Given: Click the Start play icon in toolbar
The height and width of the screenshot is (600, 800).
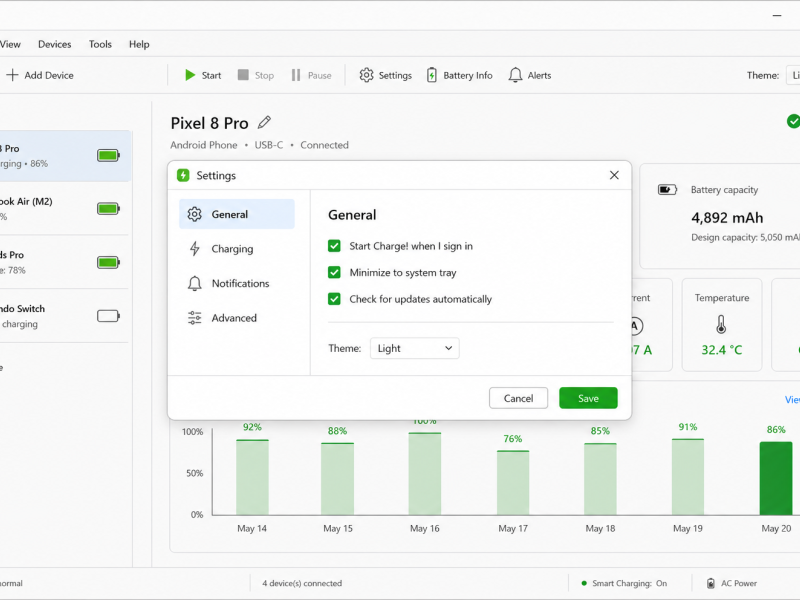Looking at the screenshot, I should 190,76.
